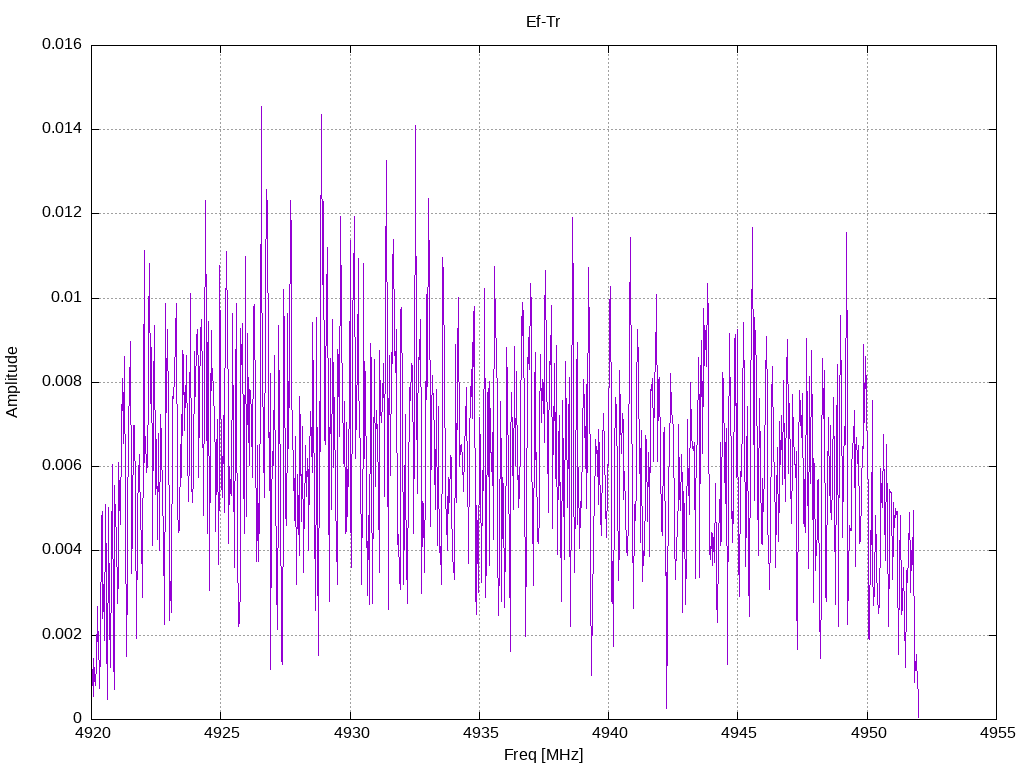
Task: Click the x-axis tick value 4930
Action: [351, 733]
